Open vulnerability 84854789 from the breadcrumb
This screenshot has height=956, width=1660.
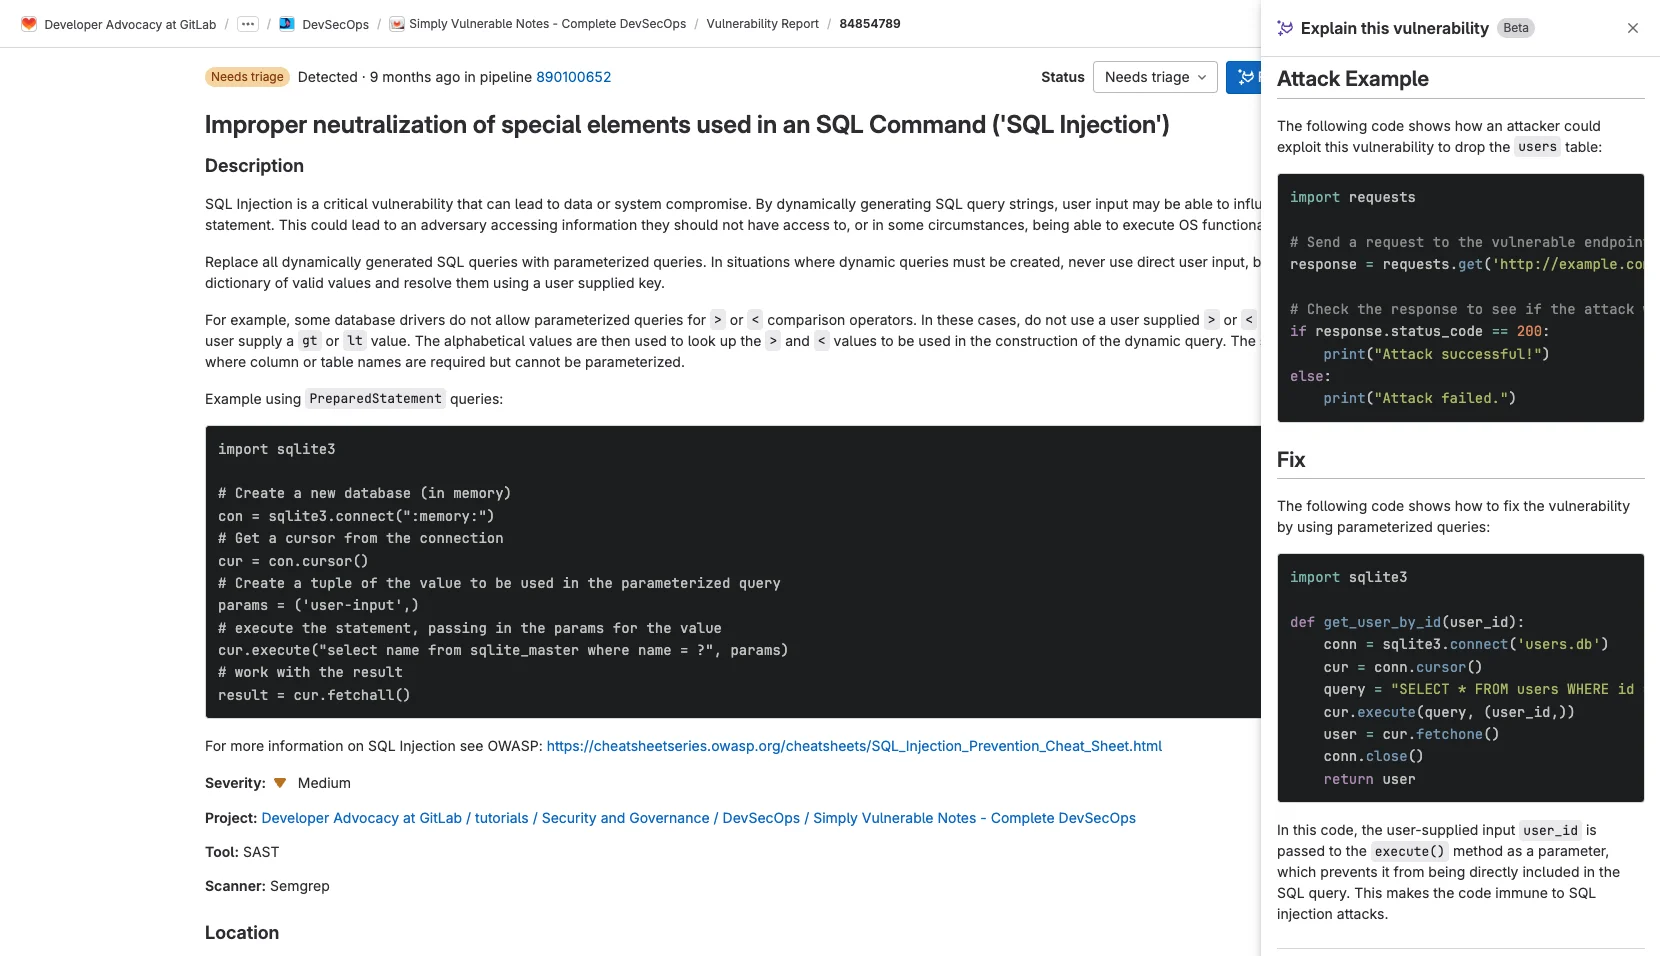pos(869,23)
